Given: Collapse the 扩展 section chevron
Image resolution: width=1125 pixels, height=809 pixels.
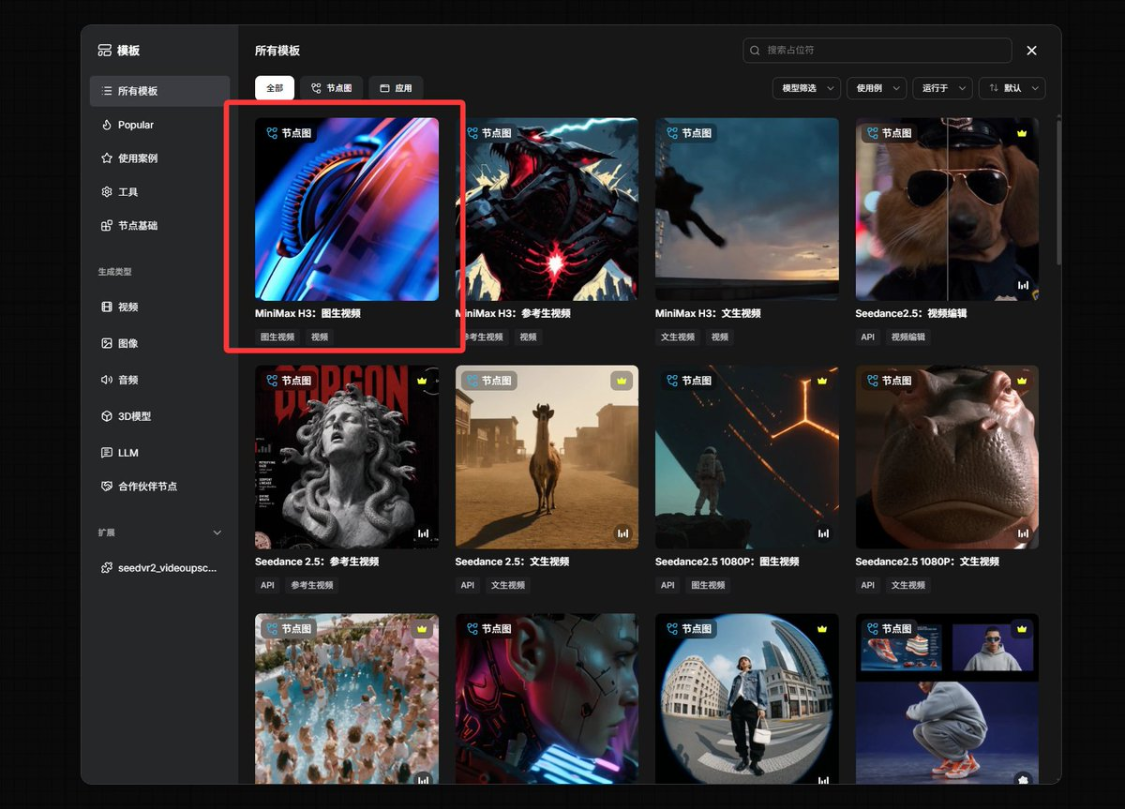Looking at the screenshot, I should (217, 532).
